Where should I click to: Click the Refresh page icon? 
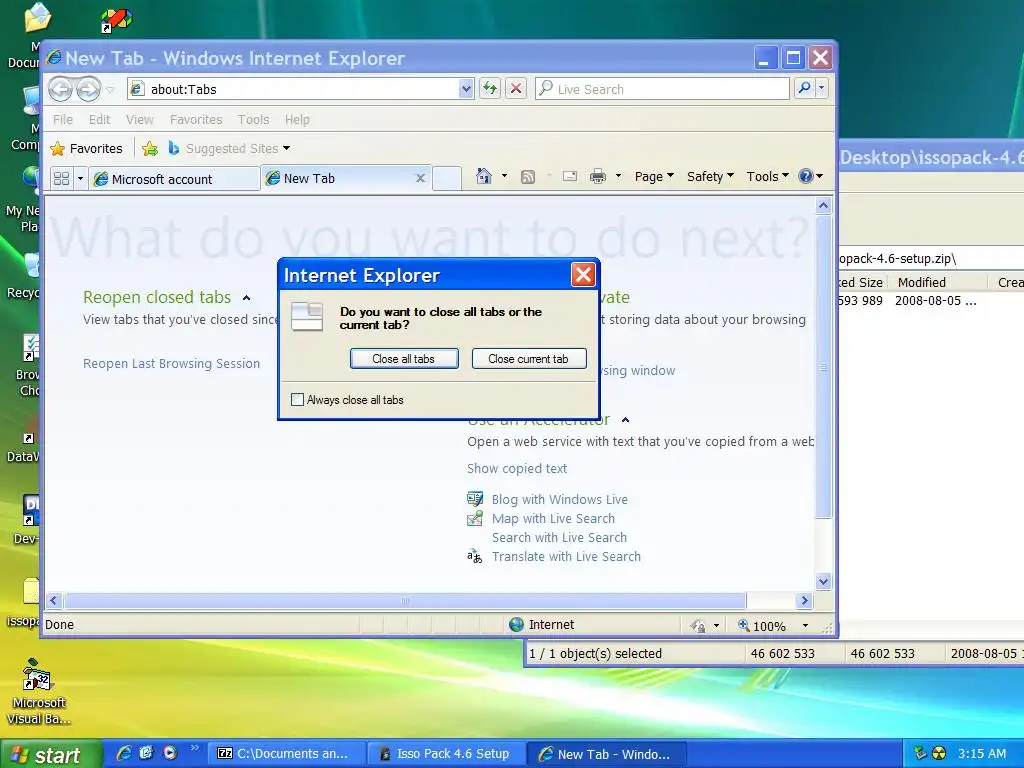click(490, 89)
